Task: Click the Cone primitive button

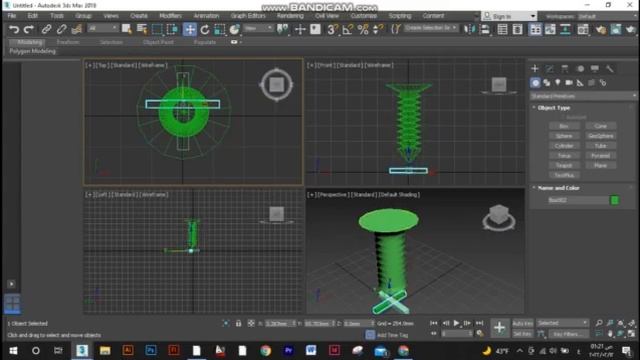Action: tap(600, 126)
